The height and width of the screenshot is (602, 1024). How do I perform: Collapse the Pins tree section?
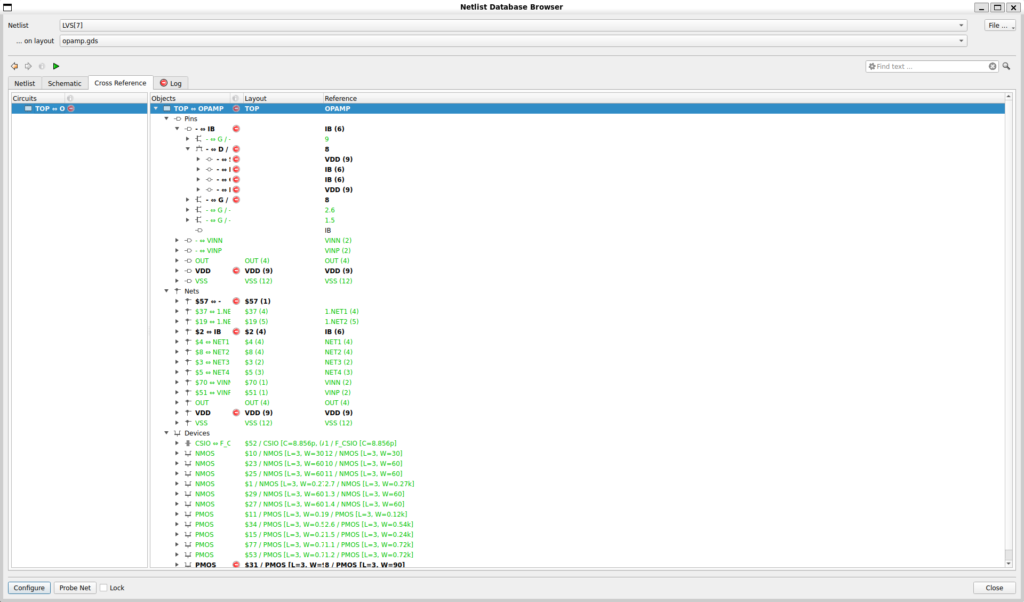167,118
